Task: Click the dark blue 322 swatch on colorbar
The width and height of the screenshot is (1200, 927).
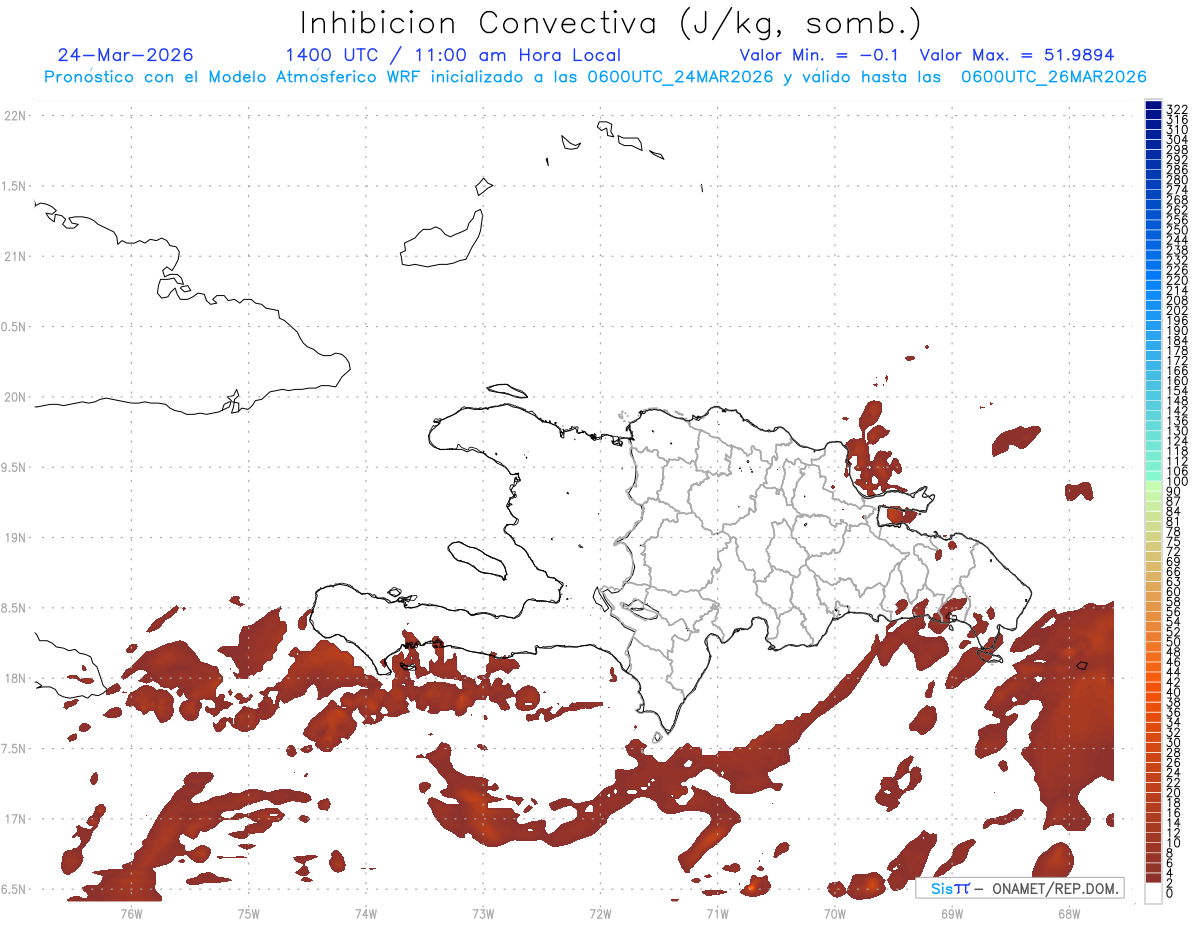Action: (1153, 106)
